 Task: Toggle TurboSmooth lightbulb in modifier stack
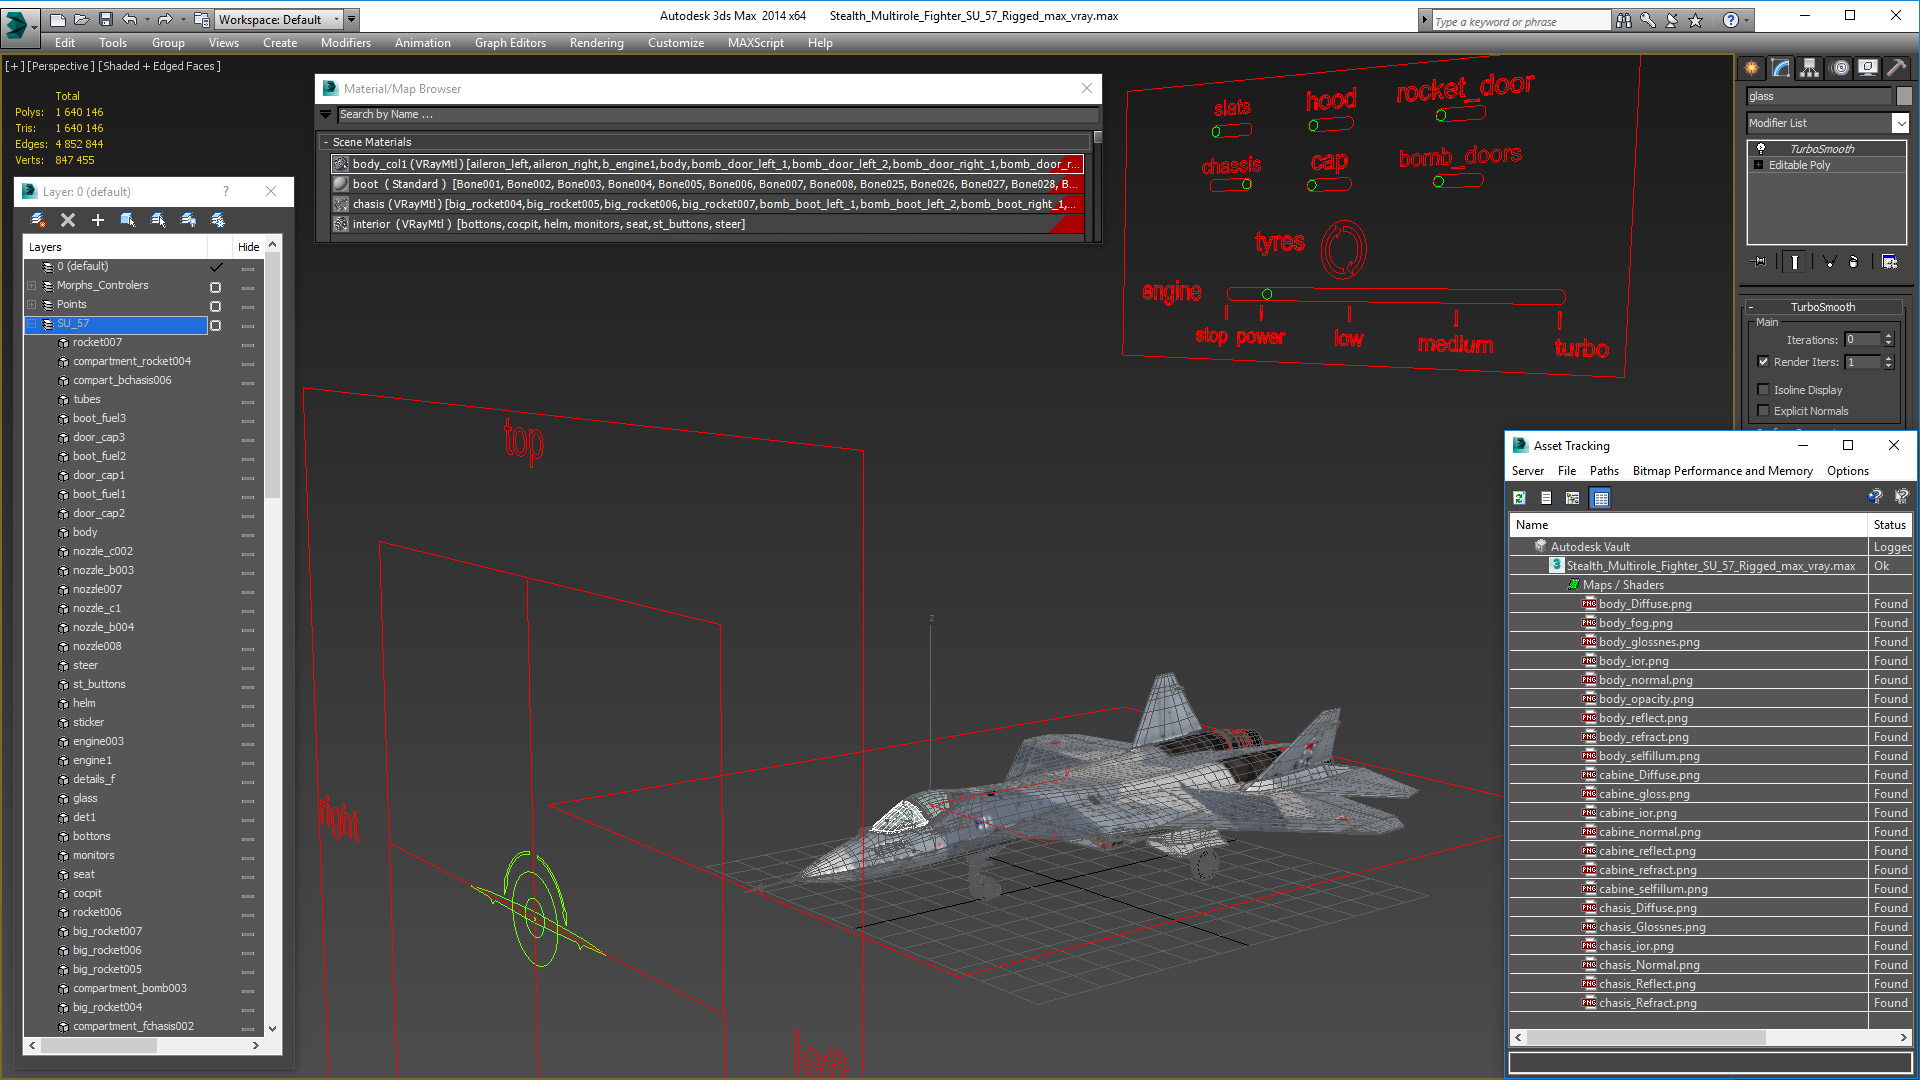coord(1761,148)
